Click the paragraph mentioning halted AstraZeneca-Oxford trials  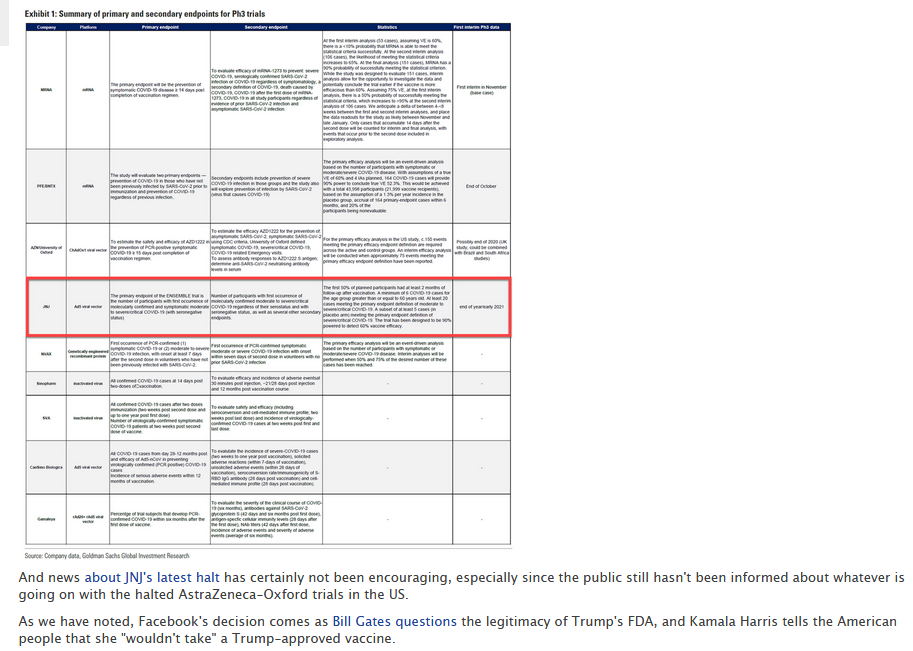tap(461, 586)
